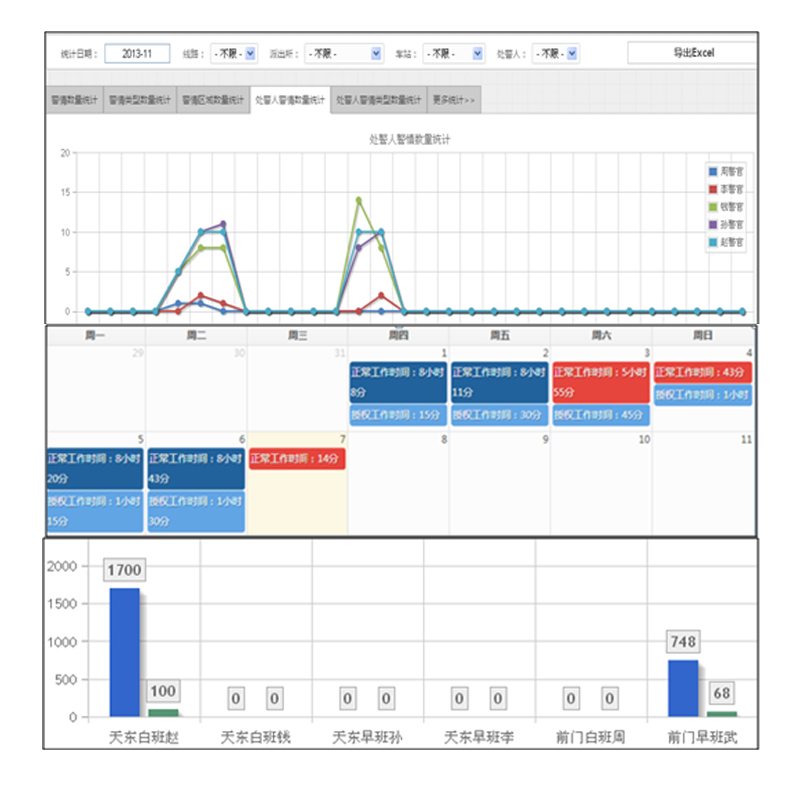
Task: Open the 车站 dropdown
Action: (453, 53)
